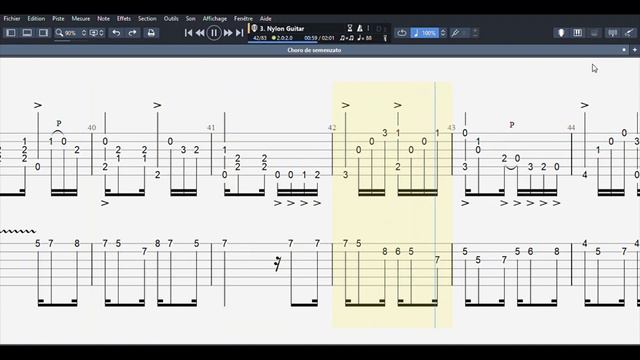Open the screen layout display mode selector
Screen dimensions: 640x360
coord(93,33)
